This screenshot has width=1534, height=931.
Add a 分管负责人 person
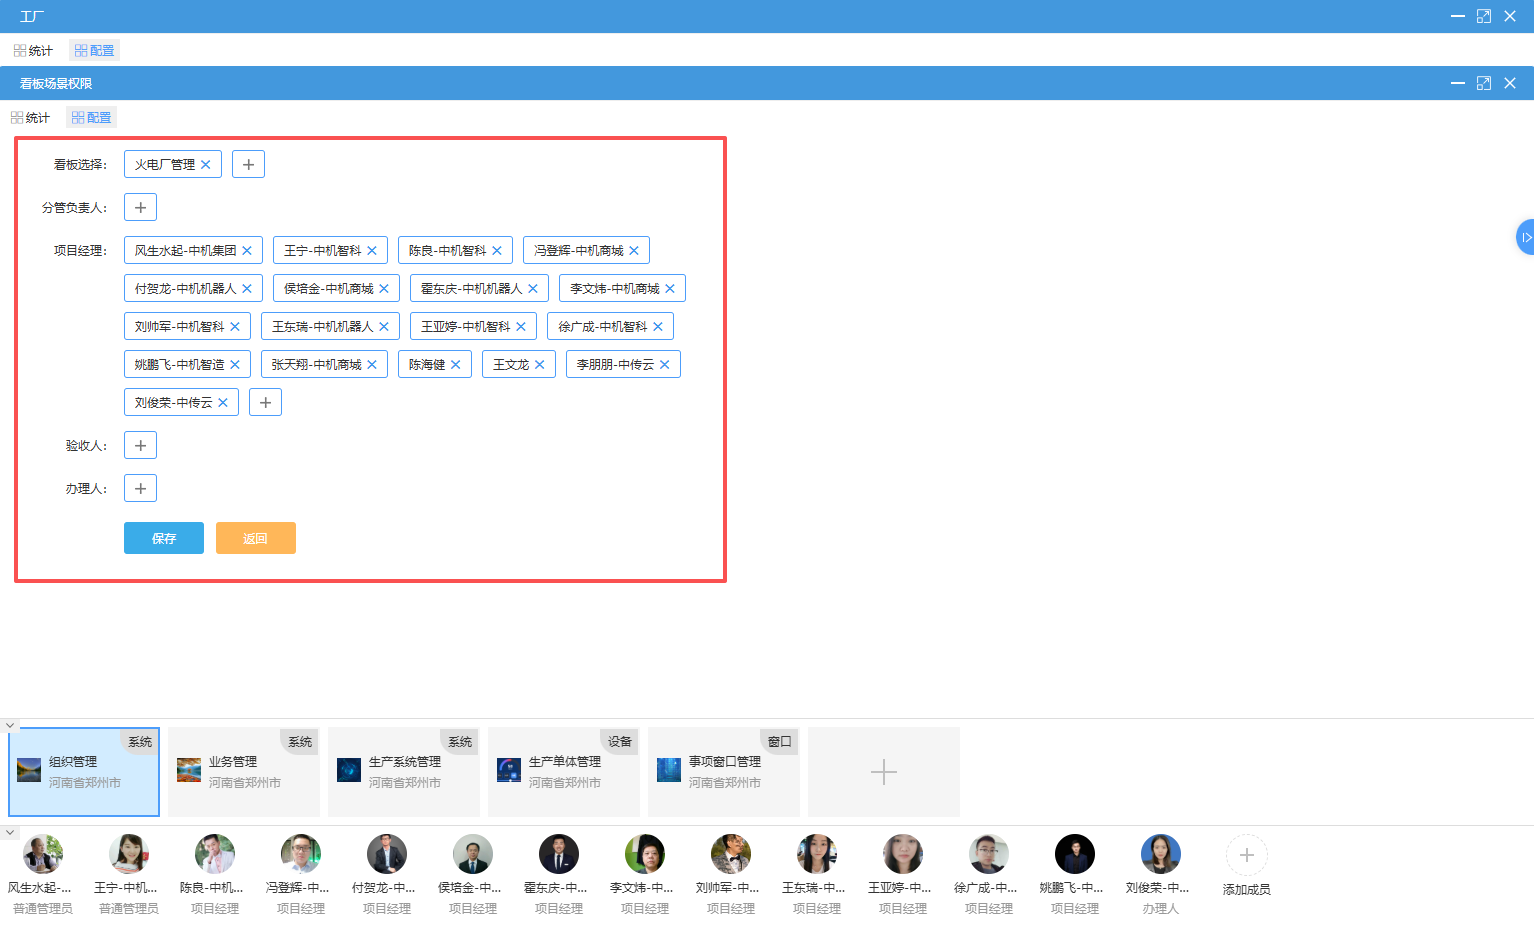[140, 208]
